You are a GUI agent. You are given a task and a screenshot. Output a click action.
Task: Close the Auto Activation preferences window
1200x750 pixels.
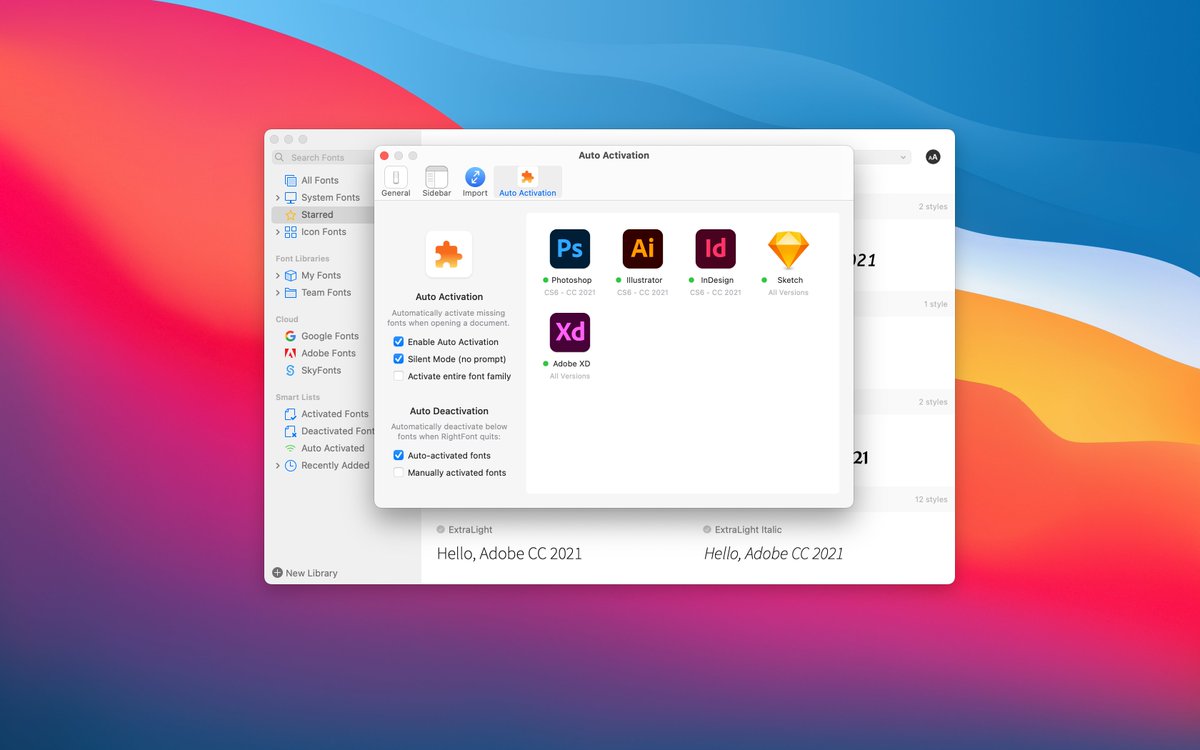click(384, 156)
